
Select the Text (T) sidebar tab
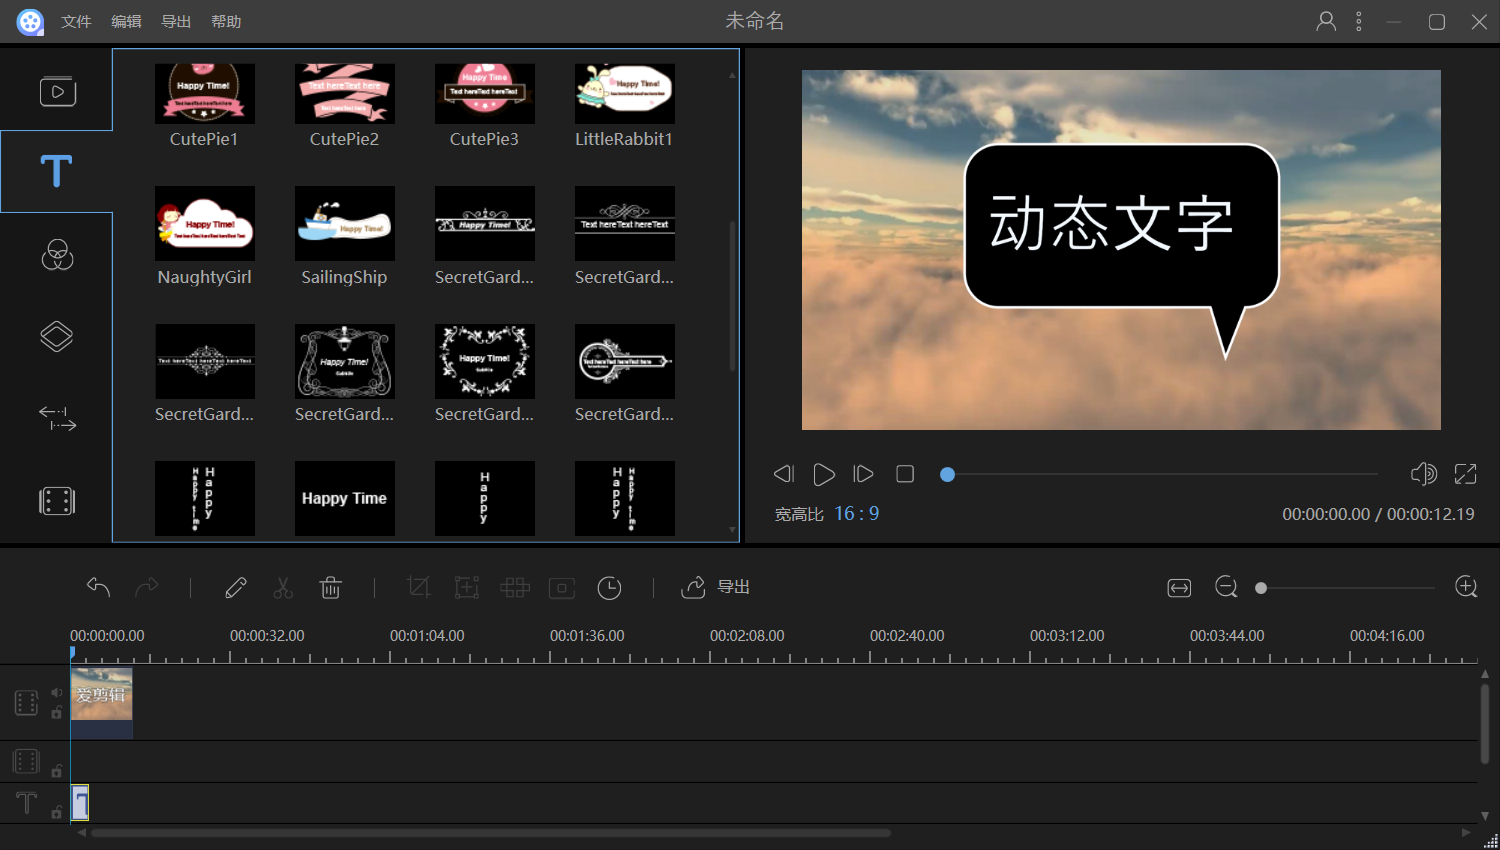coord(56,171)
